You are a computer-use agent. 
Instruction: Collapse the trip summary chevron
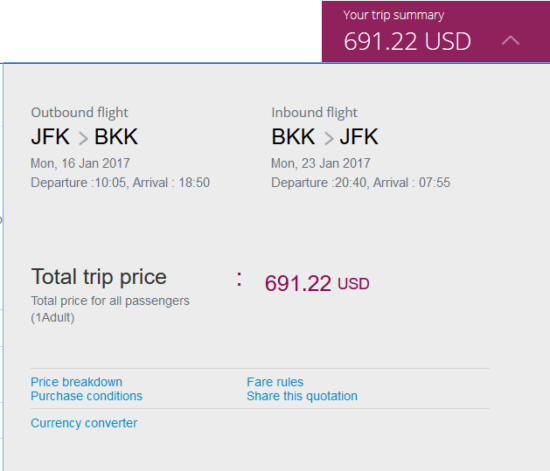pos(510,41)
